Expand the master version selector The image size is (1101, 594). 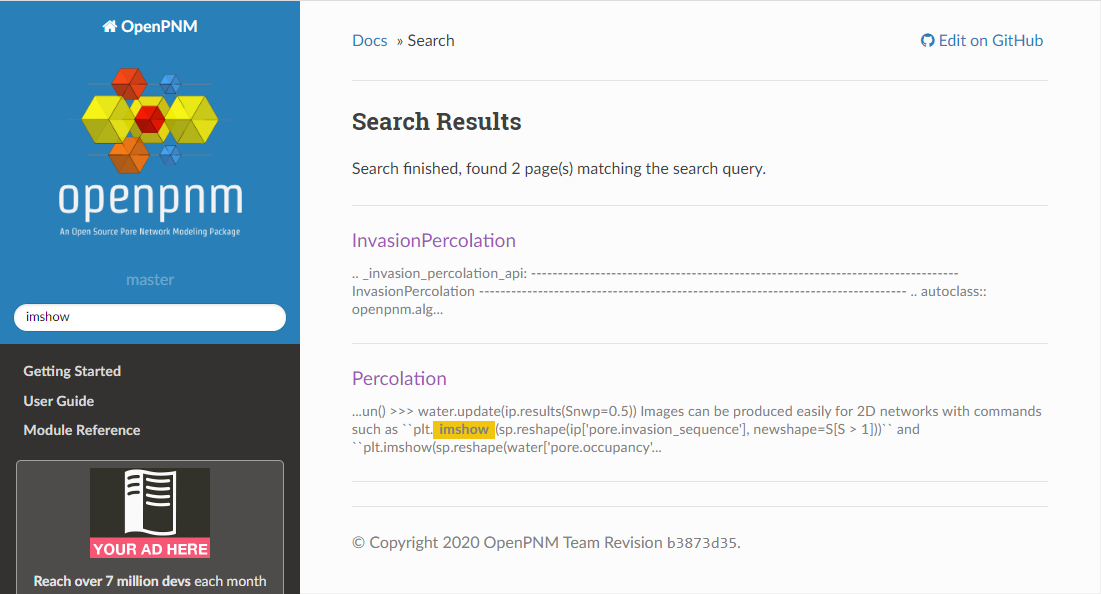(150, 280)
